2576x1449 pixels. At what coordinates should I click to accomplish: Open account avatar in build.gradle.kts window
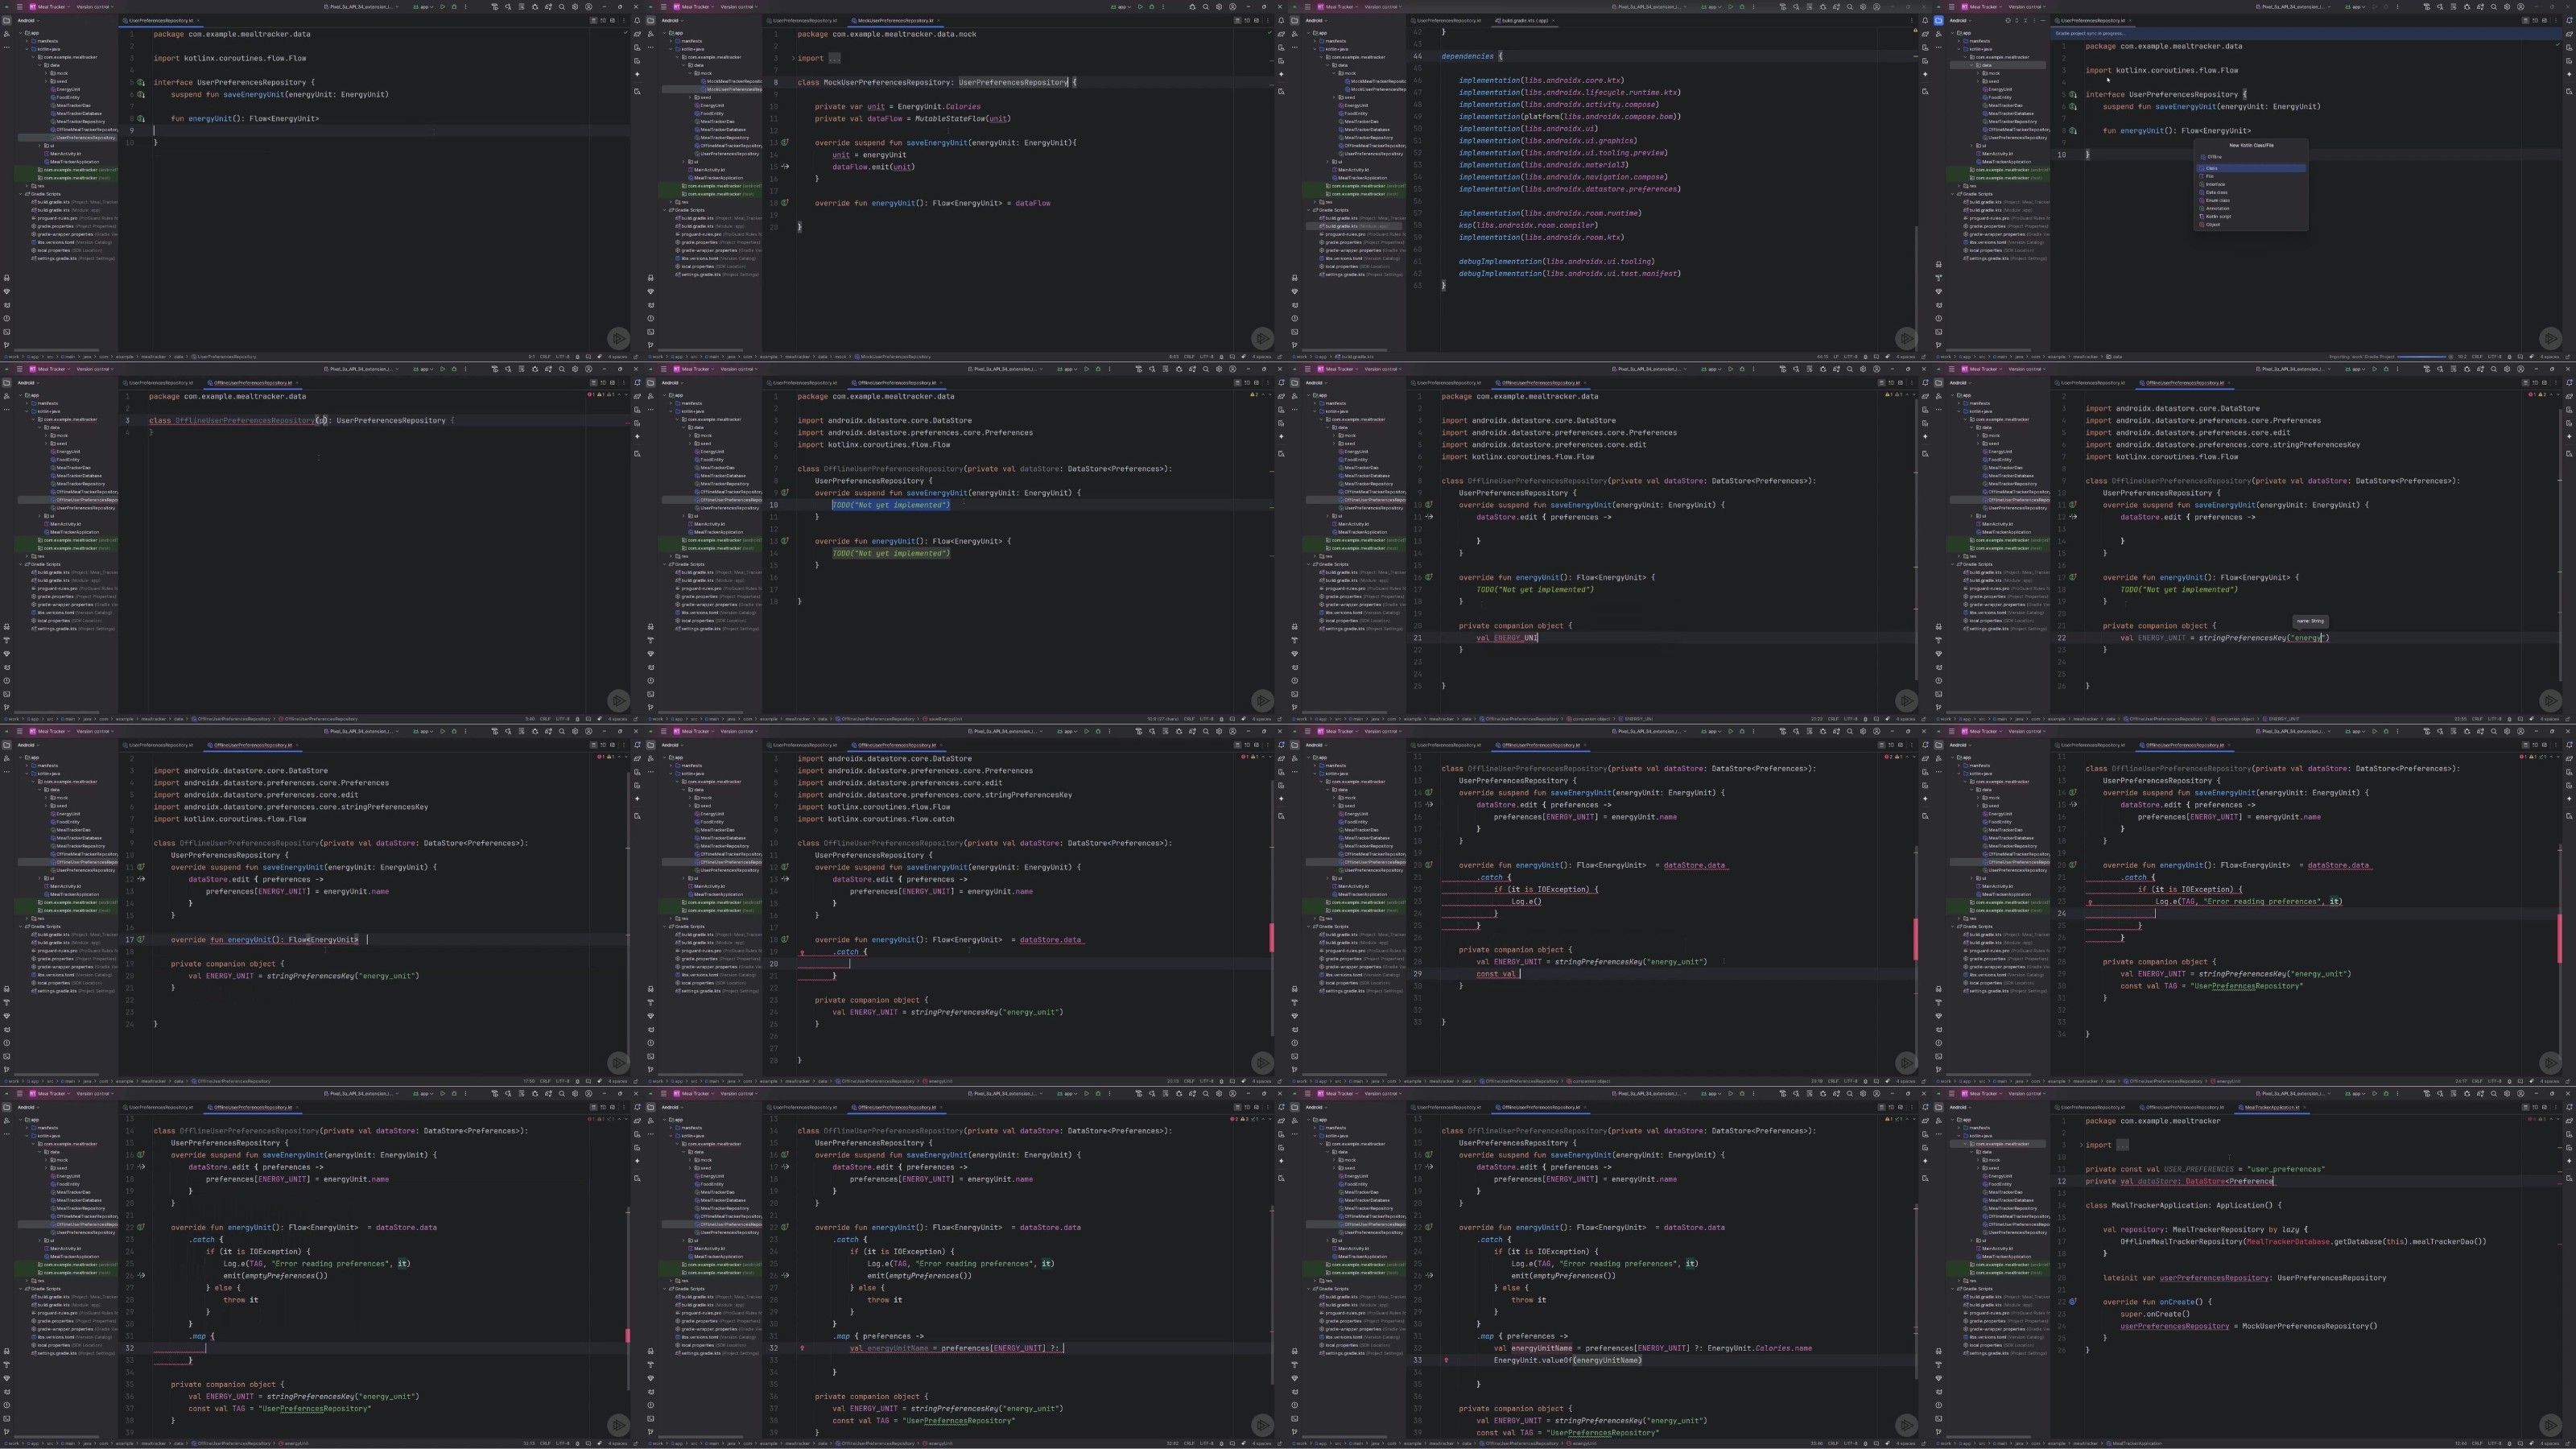coord(1877,7)
